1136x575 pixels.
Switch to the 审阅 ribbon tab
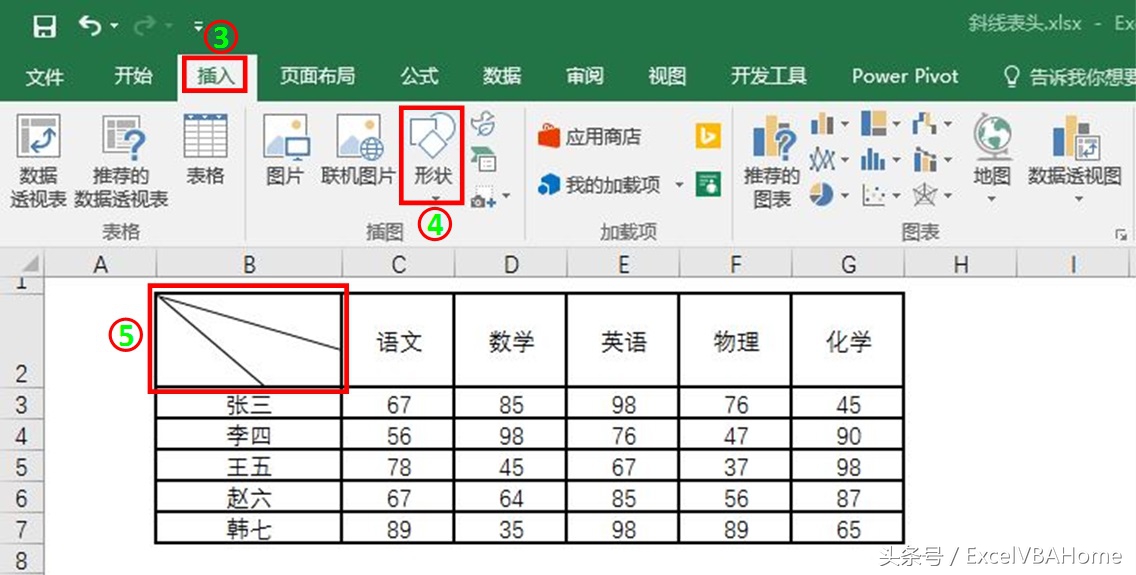coord(585,75)
